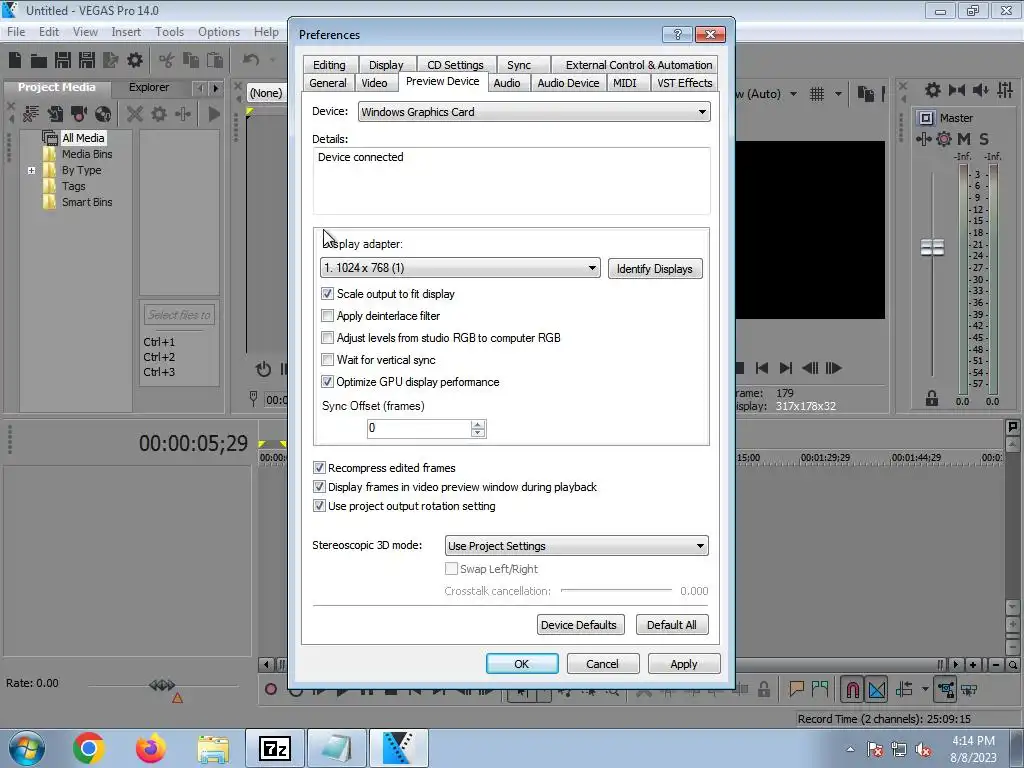Click the Start Preview play icon in Project Media

[x=214, y=114]
